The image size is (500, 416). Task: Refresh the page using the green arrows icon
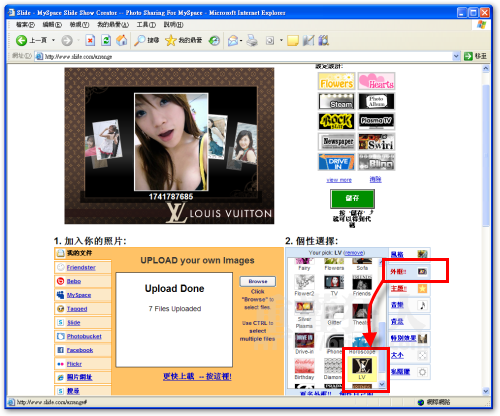point(106,41)
